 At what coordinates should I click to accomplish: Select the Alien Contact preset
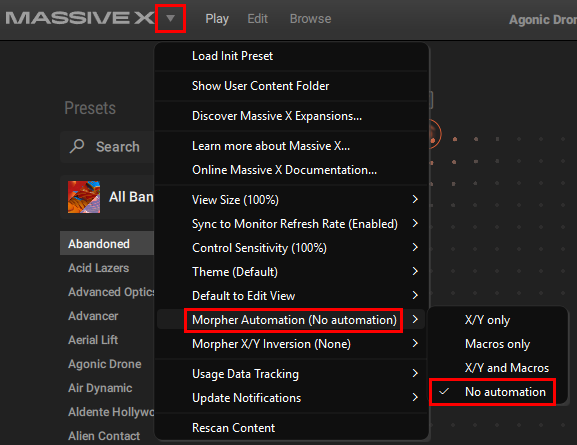point(107,436)
